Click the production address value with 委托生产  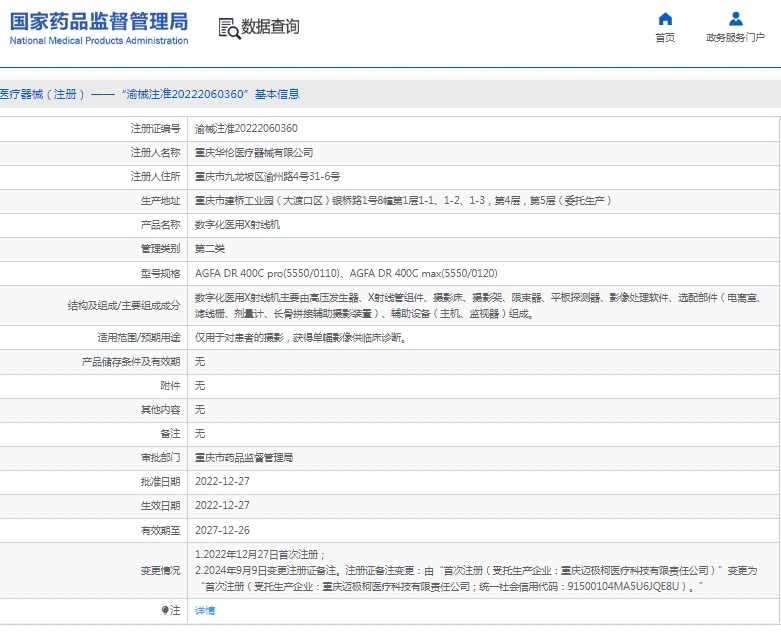(403, 201)
